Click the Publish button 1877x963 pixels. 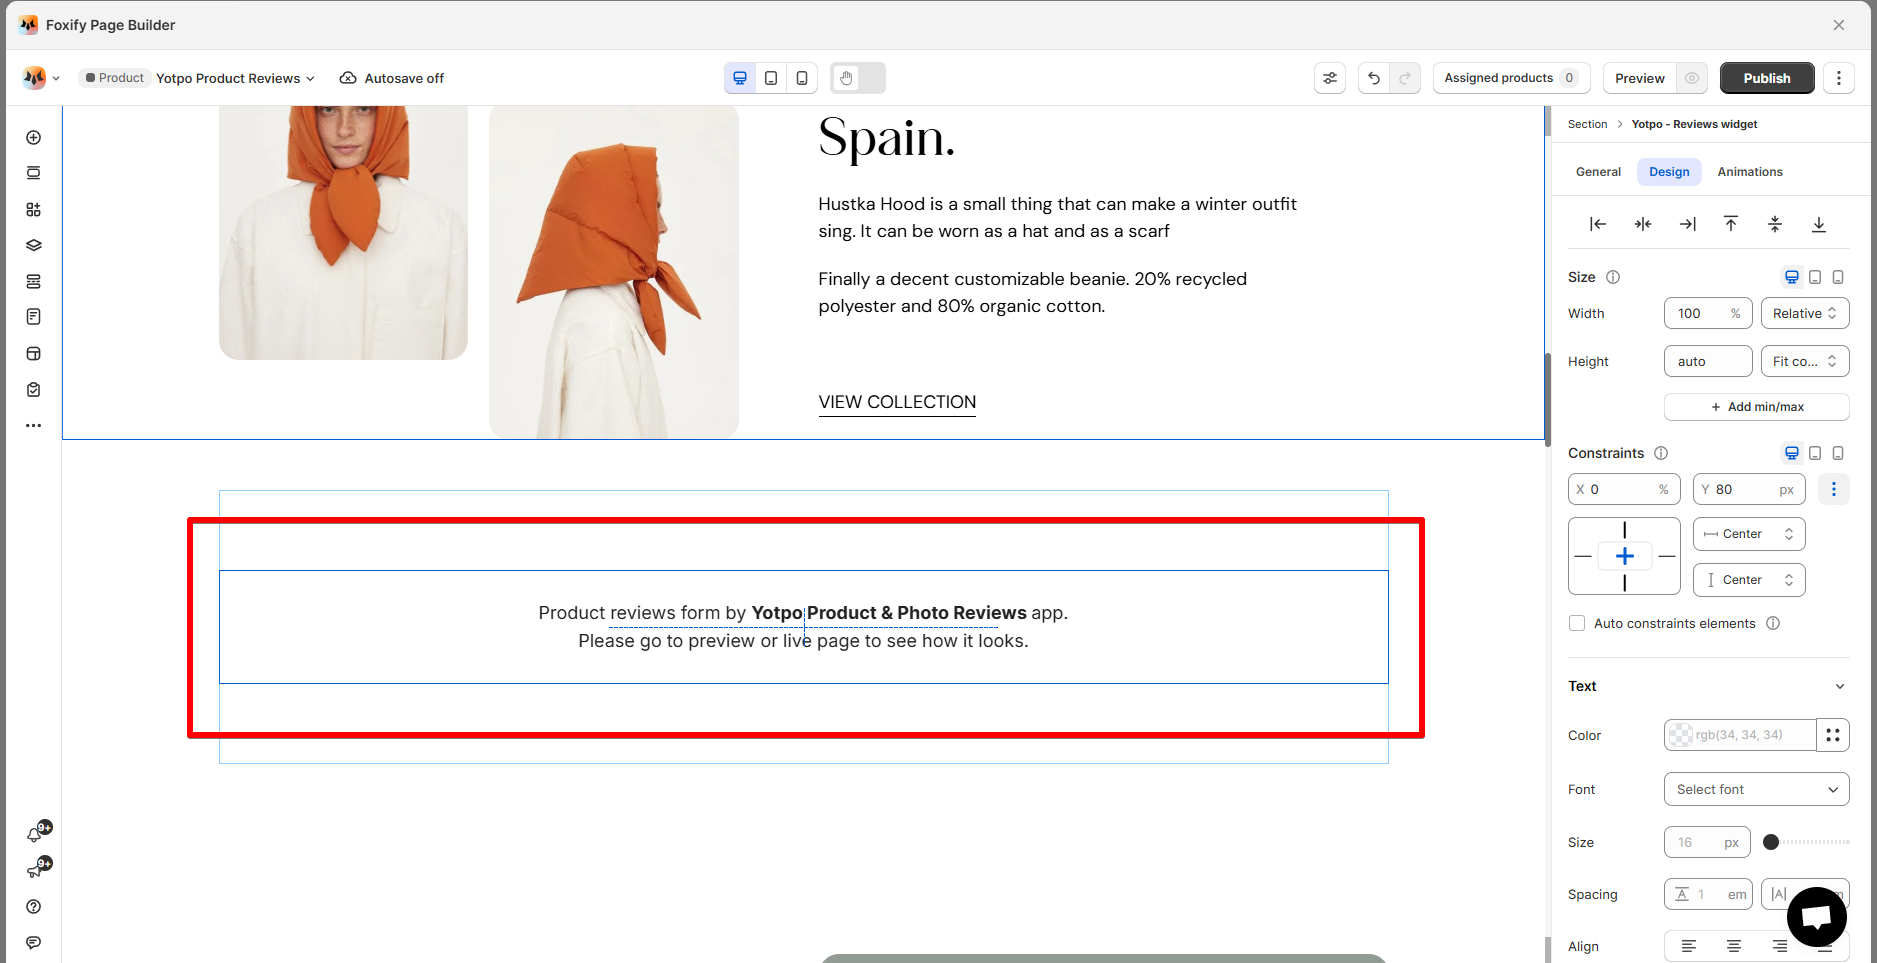coord(1767,78)
